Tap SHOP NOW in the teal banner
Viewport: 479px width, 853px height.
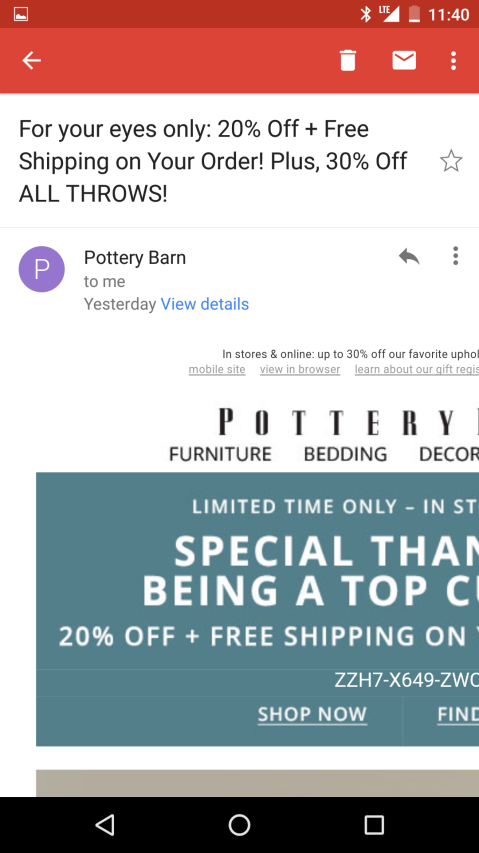point(313,714)
